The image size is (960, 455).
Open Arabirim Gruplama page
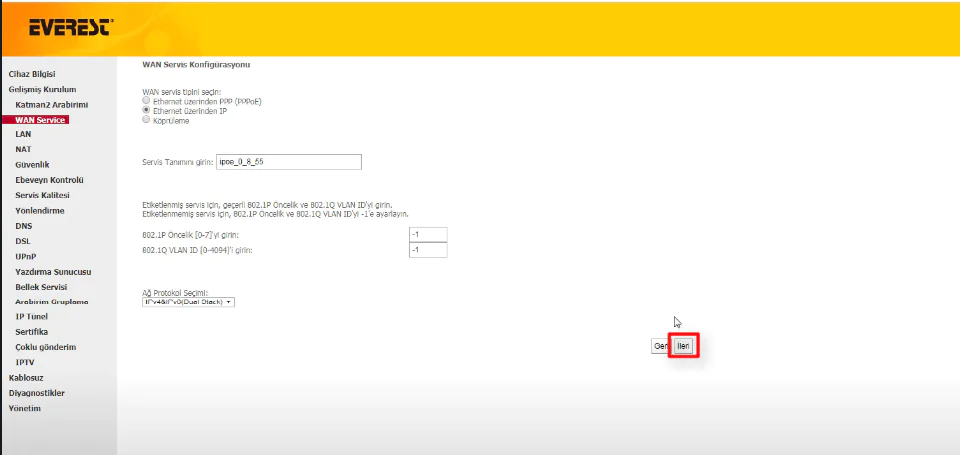pyautogui.click(x=52, y=302)
